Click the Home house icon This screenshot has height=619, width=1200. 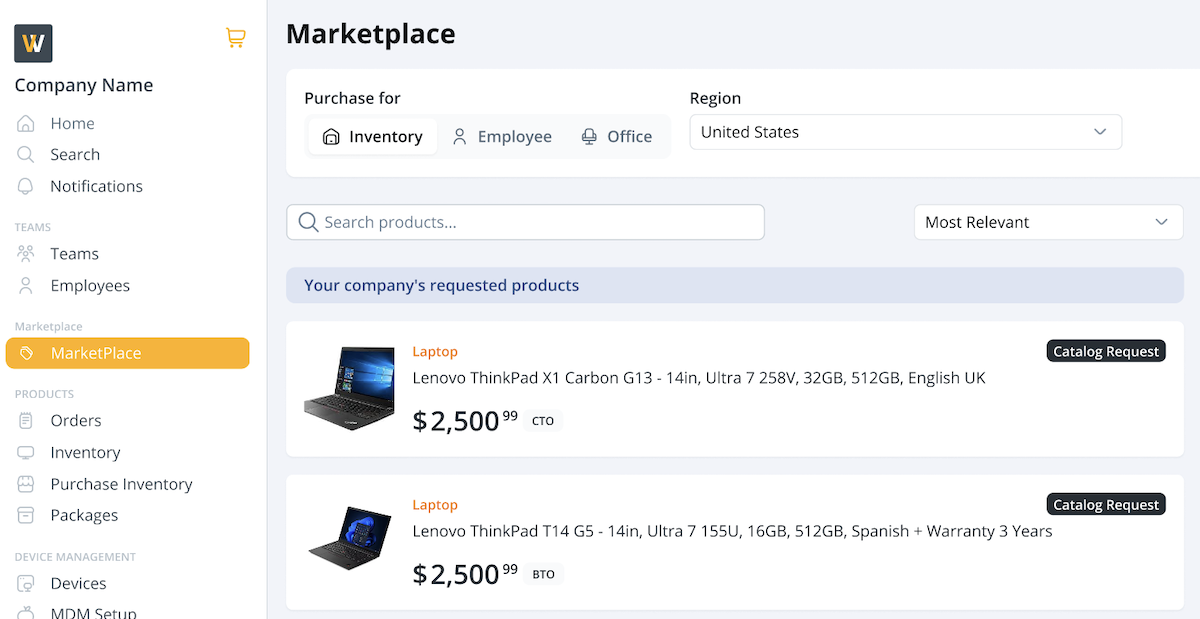click(x=26, y=124)
